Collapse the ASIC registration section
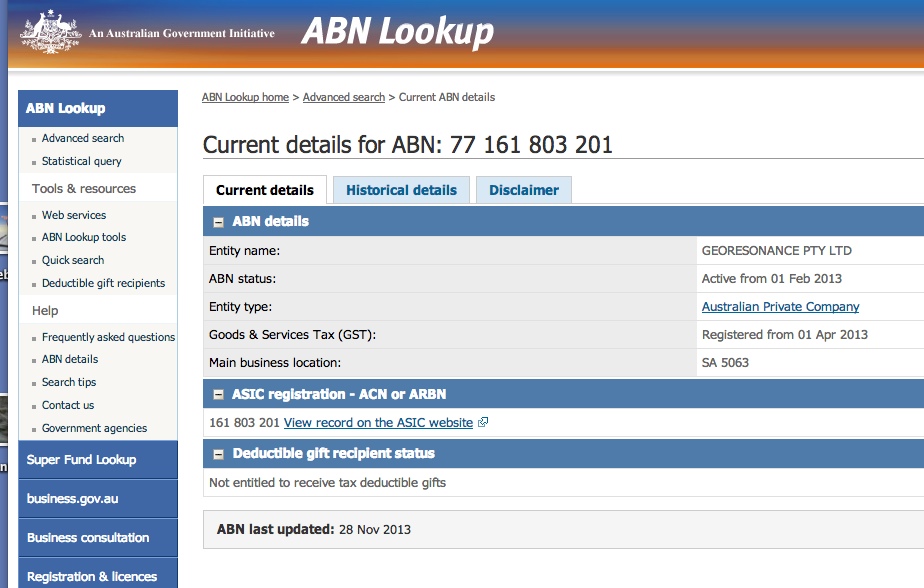Screen dimensions: 924x588 [219, 395]
